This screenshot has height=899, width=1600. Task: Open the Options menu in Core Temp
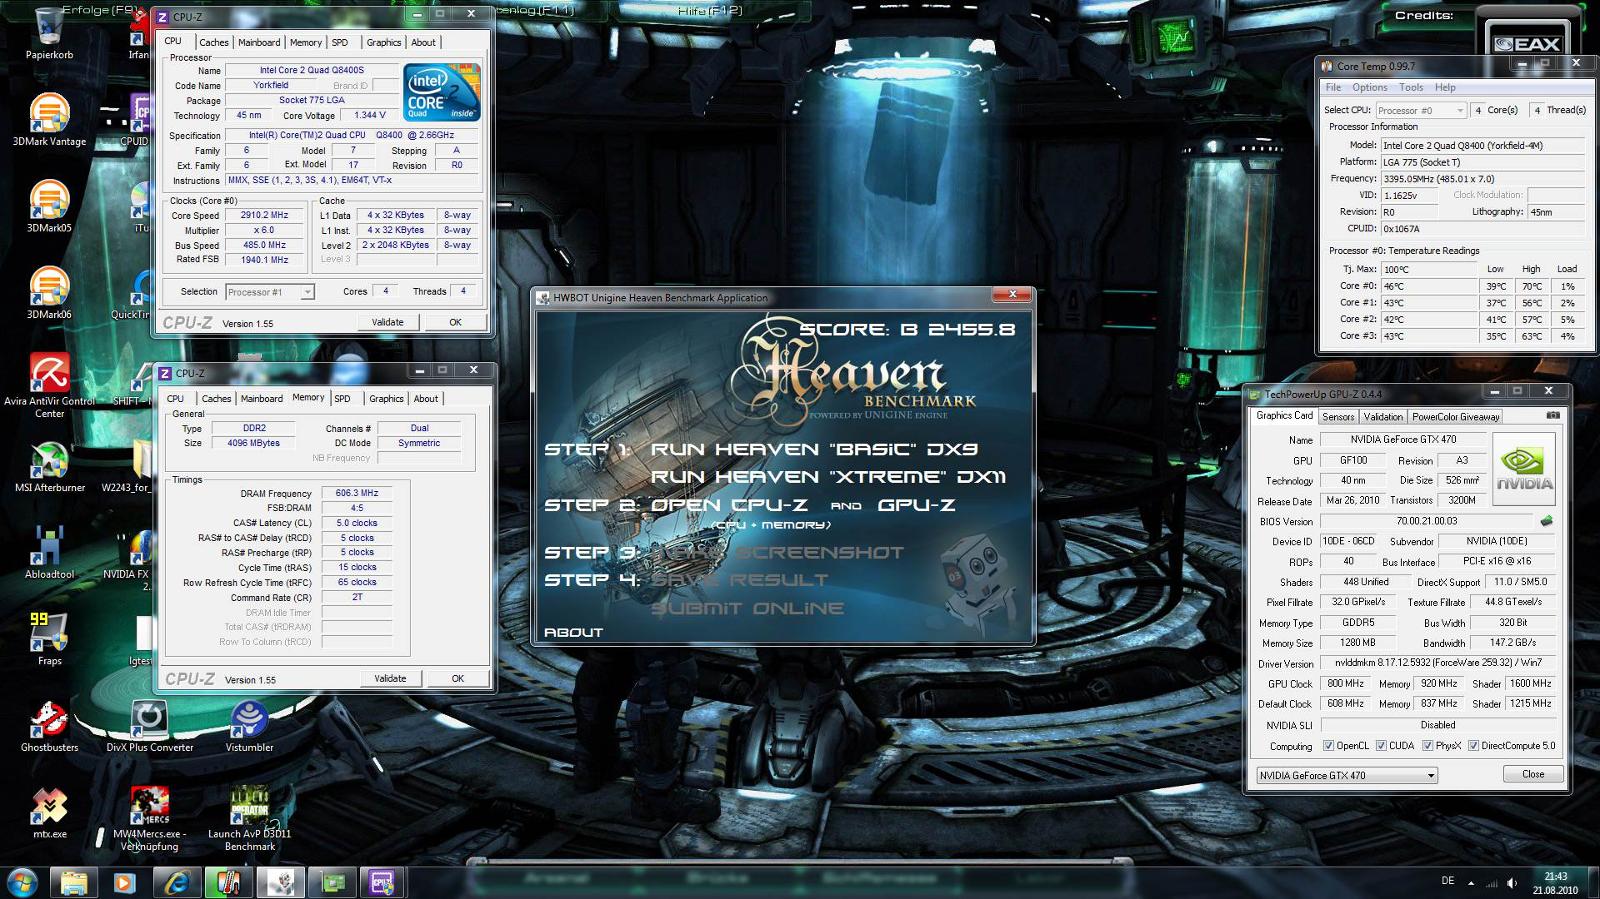click(x=1369, y=88)
